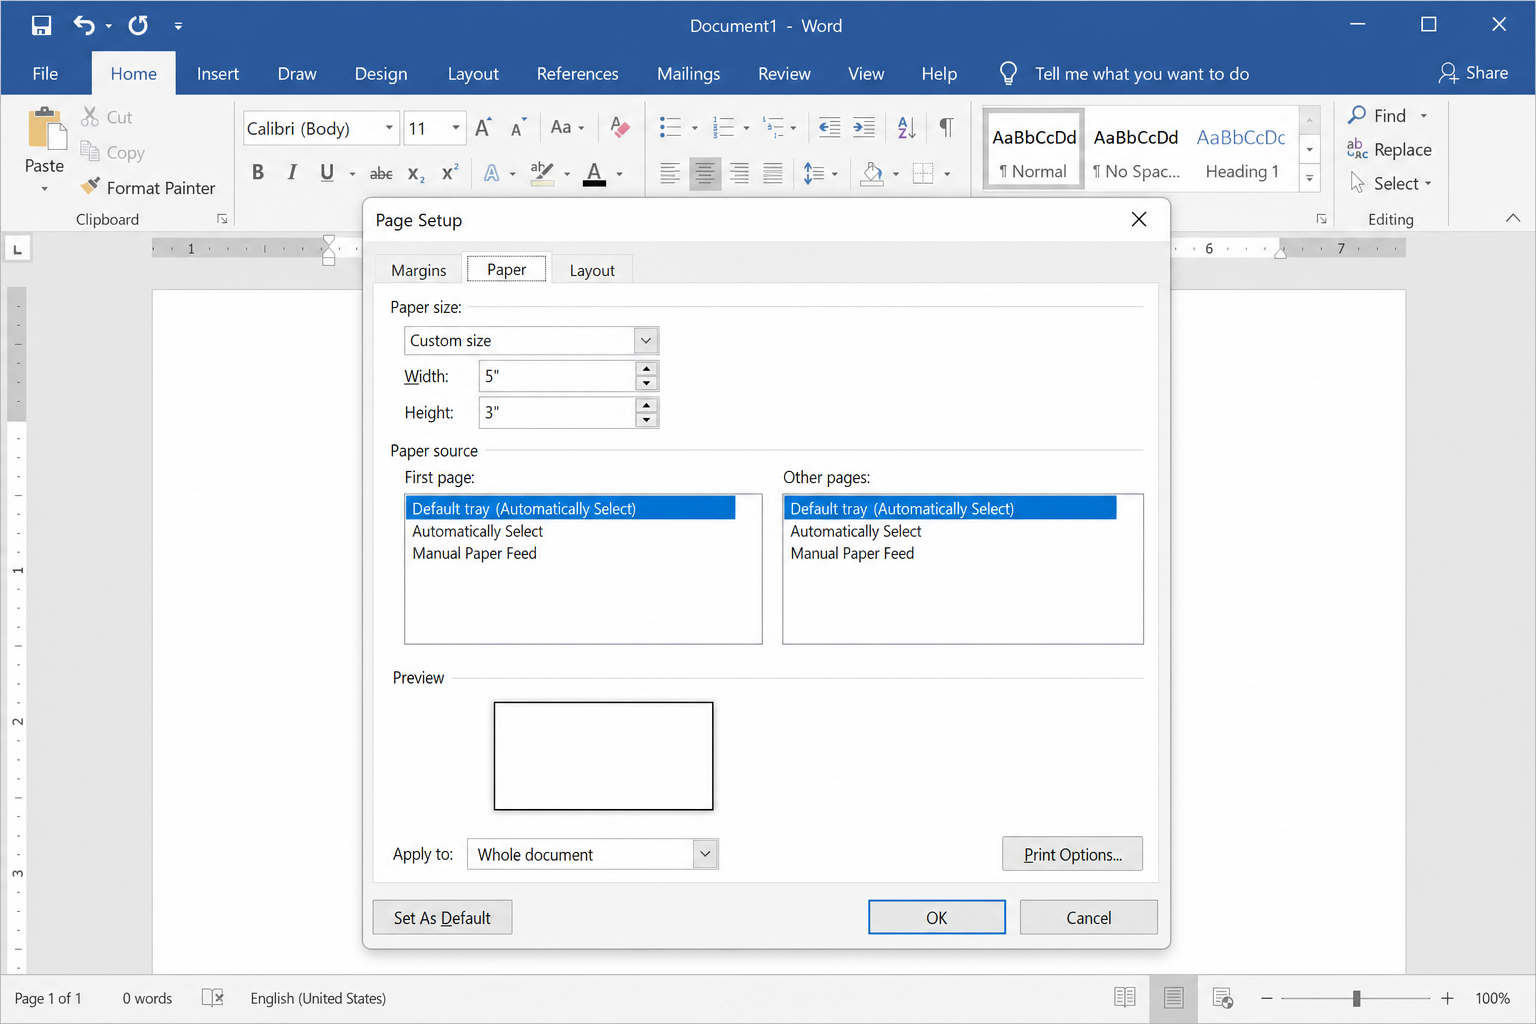Sort the paragraphs with the A-Z icon
Image resolution: width=1536 pixels, height=1024 pixels.
pyautogui.click(x=906, y=127)
